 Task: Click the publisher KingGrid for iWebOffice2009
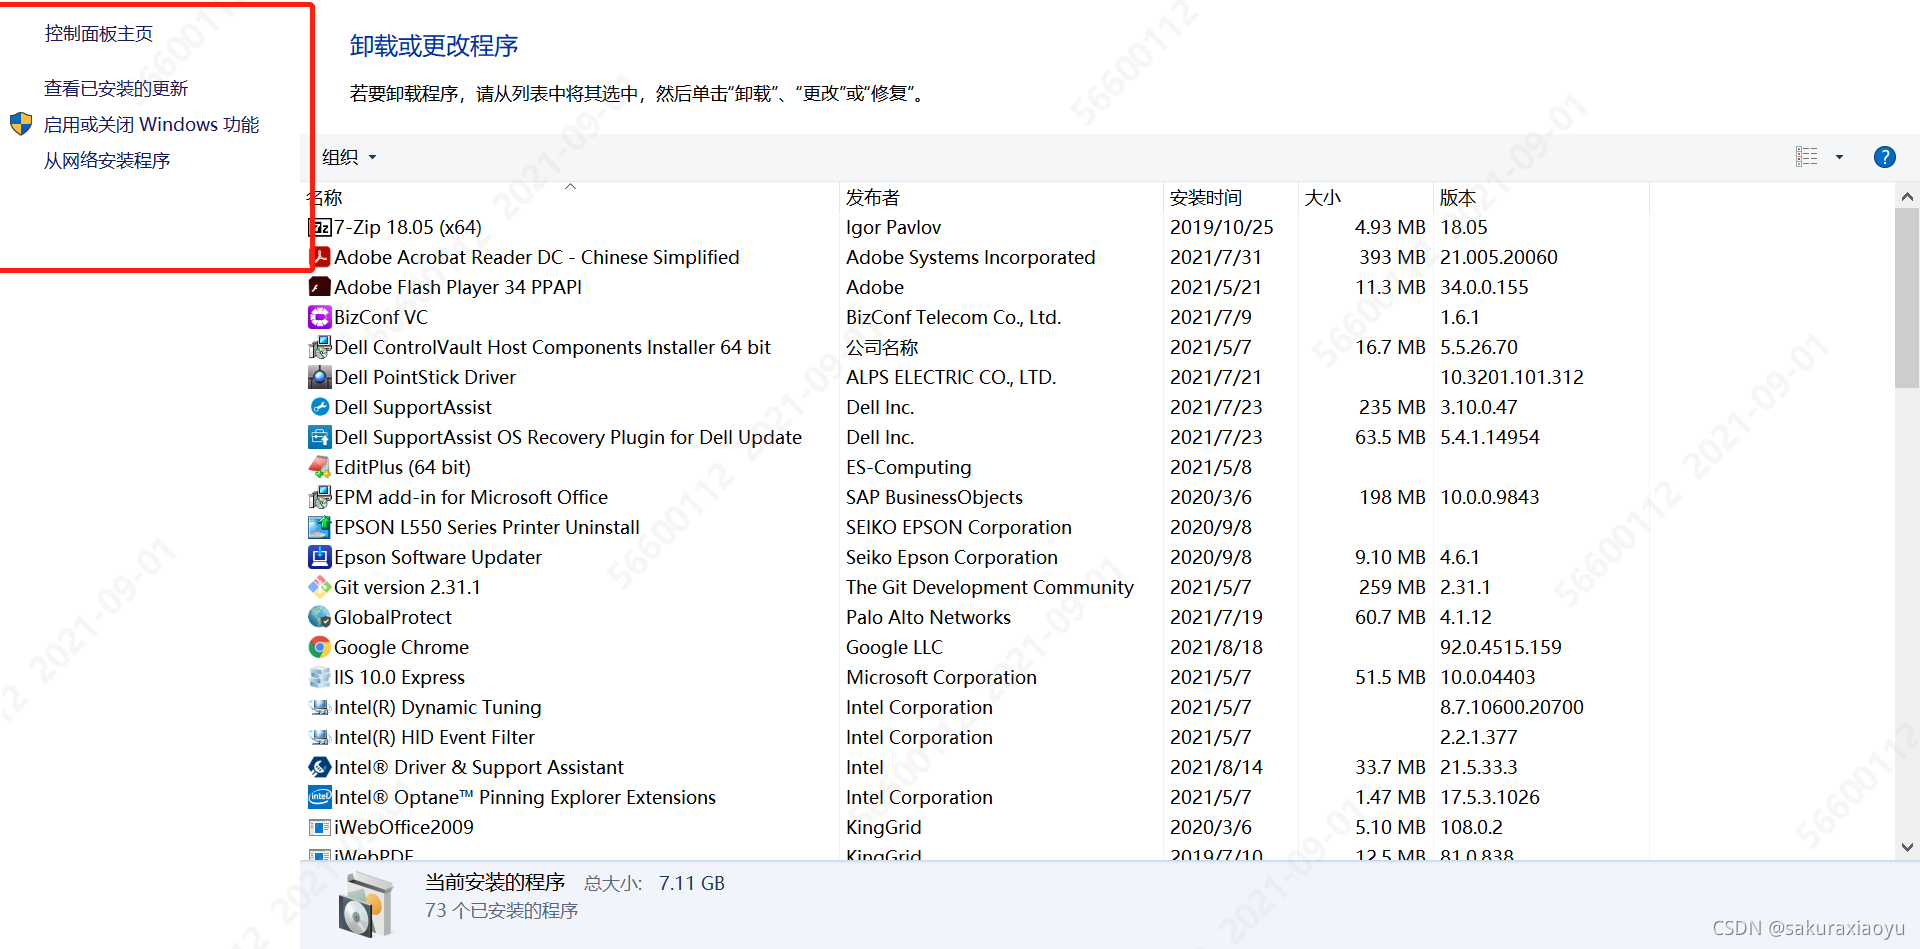(x=884, y=828)
